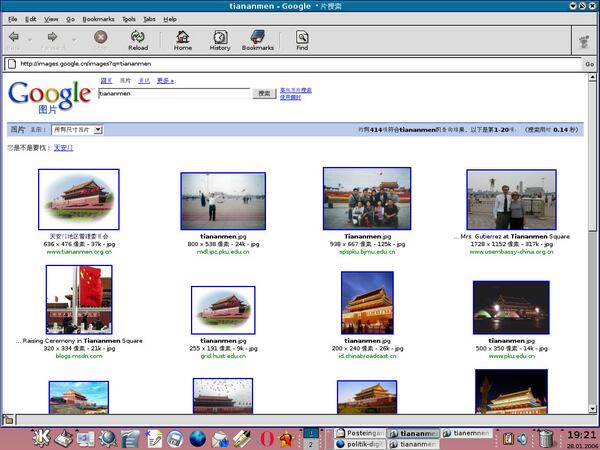Click the Google search submit button
The image size is (600, 450).
[264, 93]
